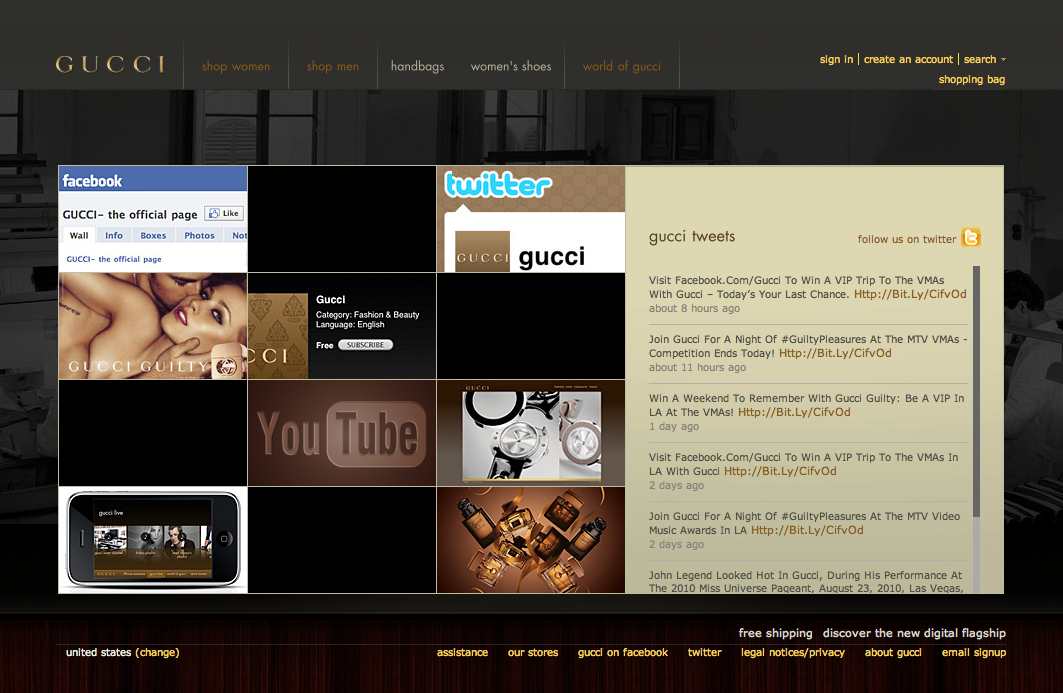Select the Info tab on Facebook tile
The width and height of the screenshot is (1063, 693).
pyautogui.click(x=114, y=235)
